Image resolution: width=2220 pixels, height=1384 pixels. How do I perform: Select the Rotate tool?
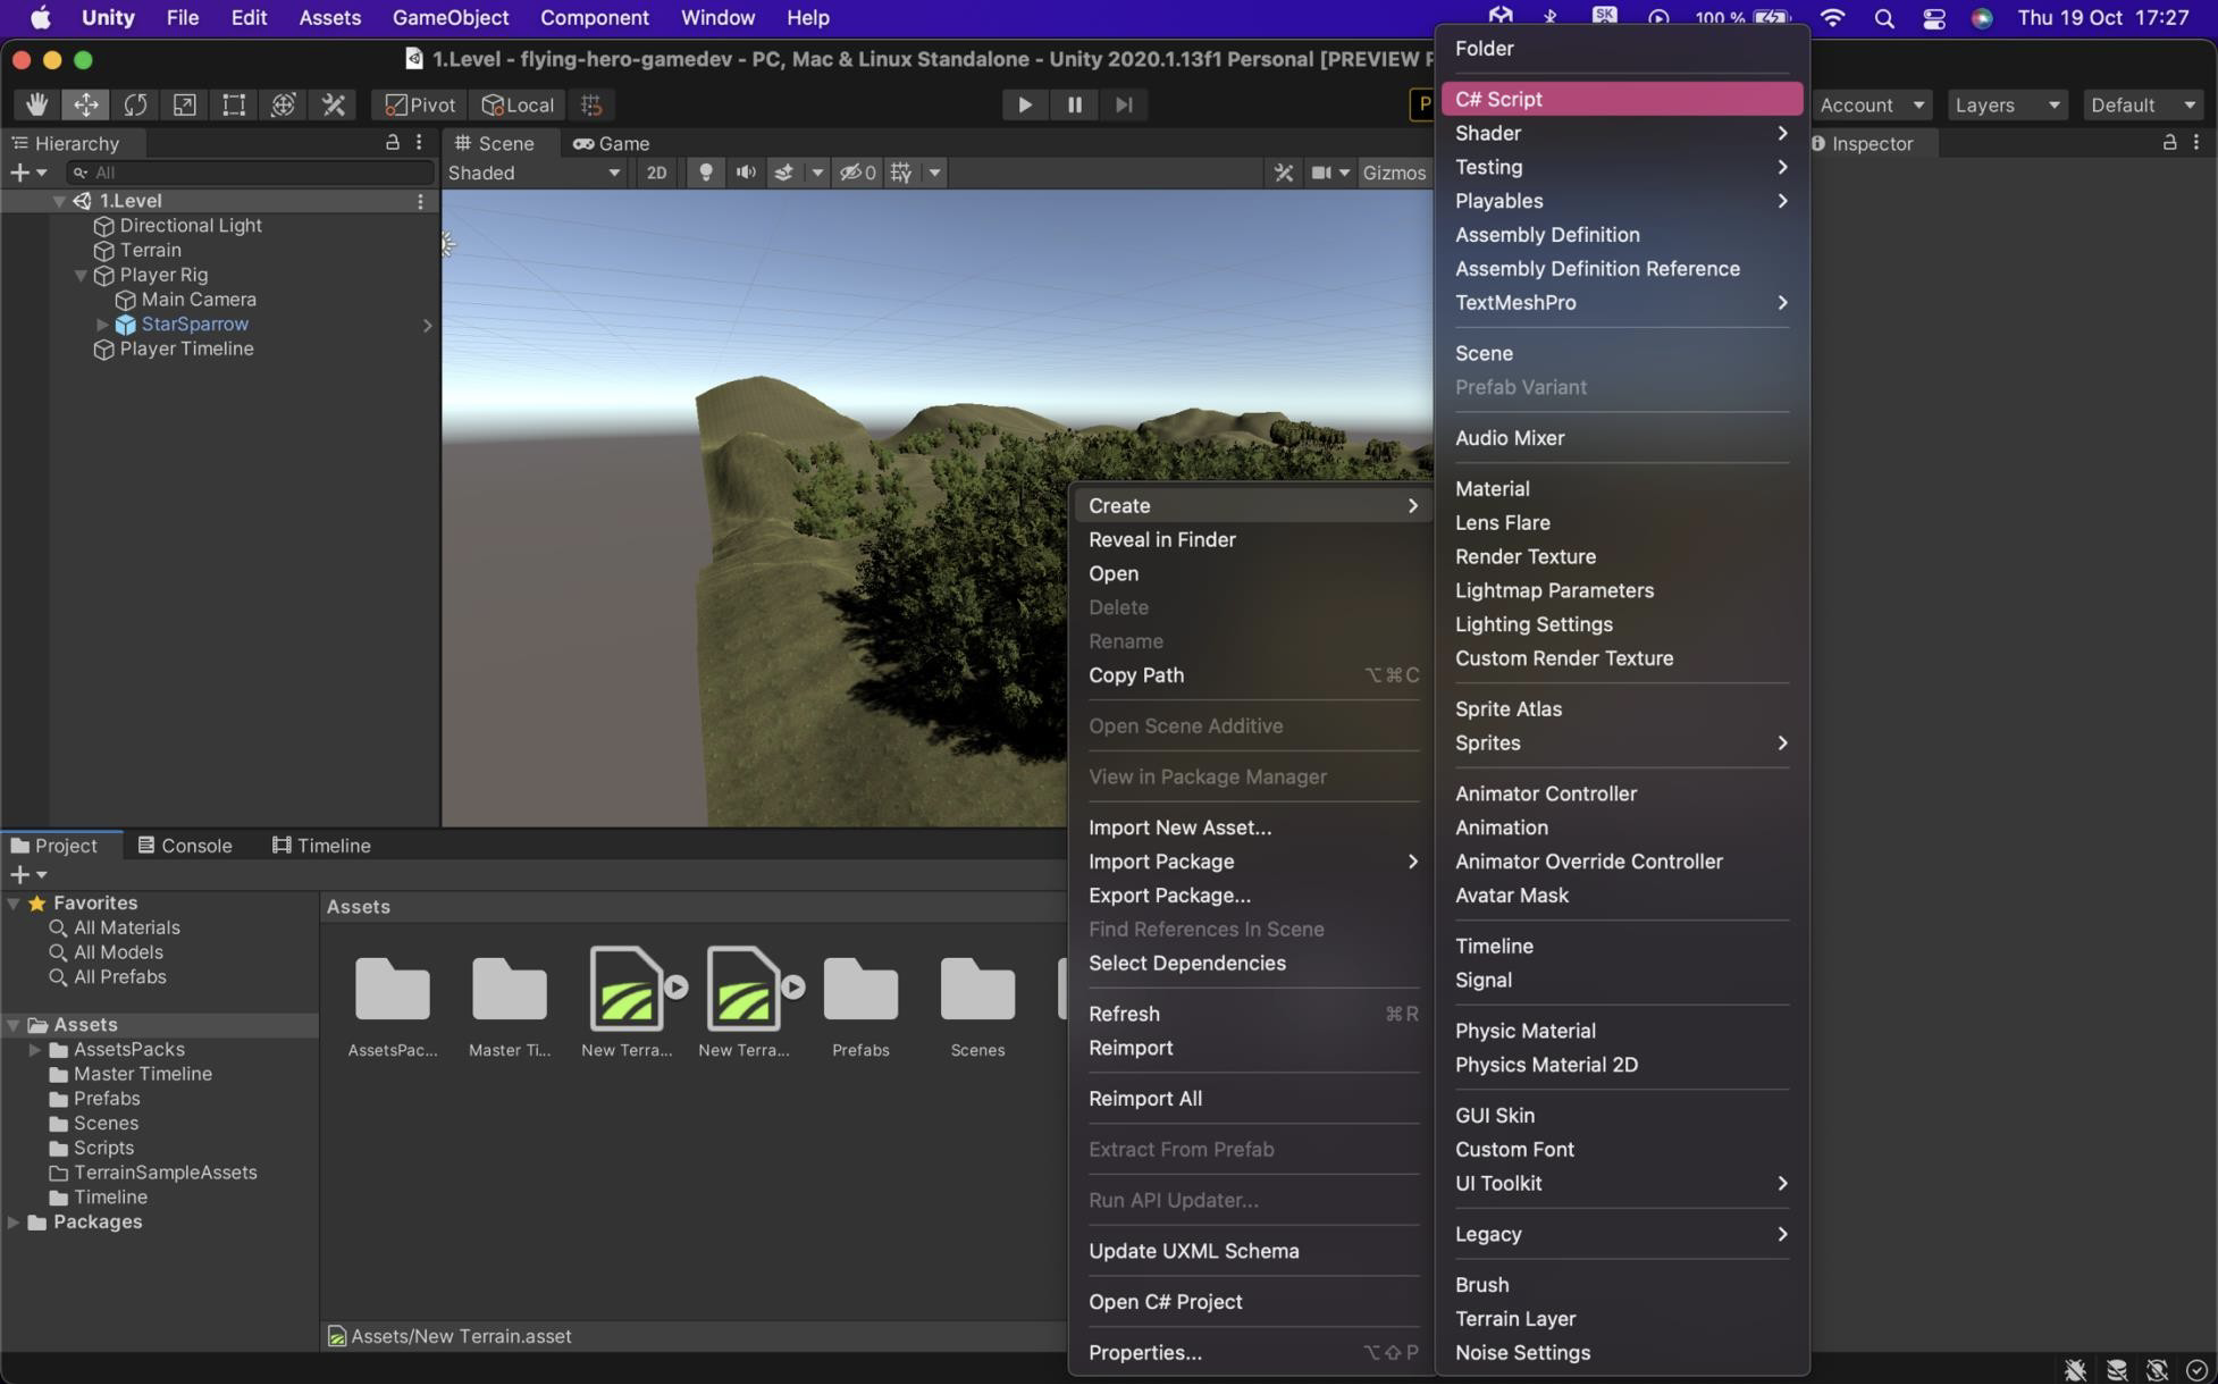(x=135, y=104)
